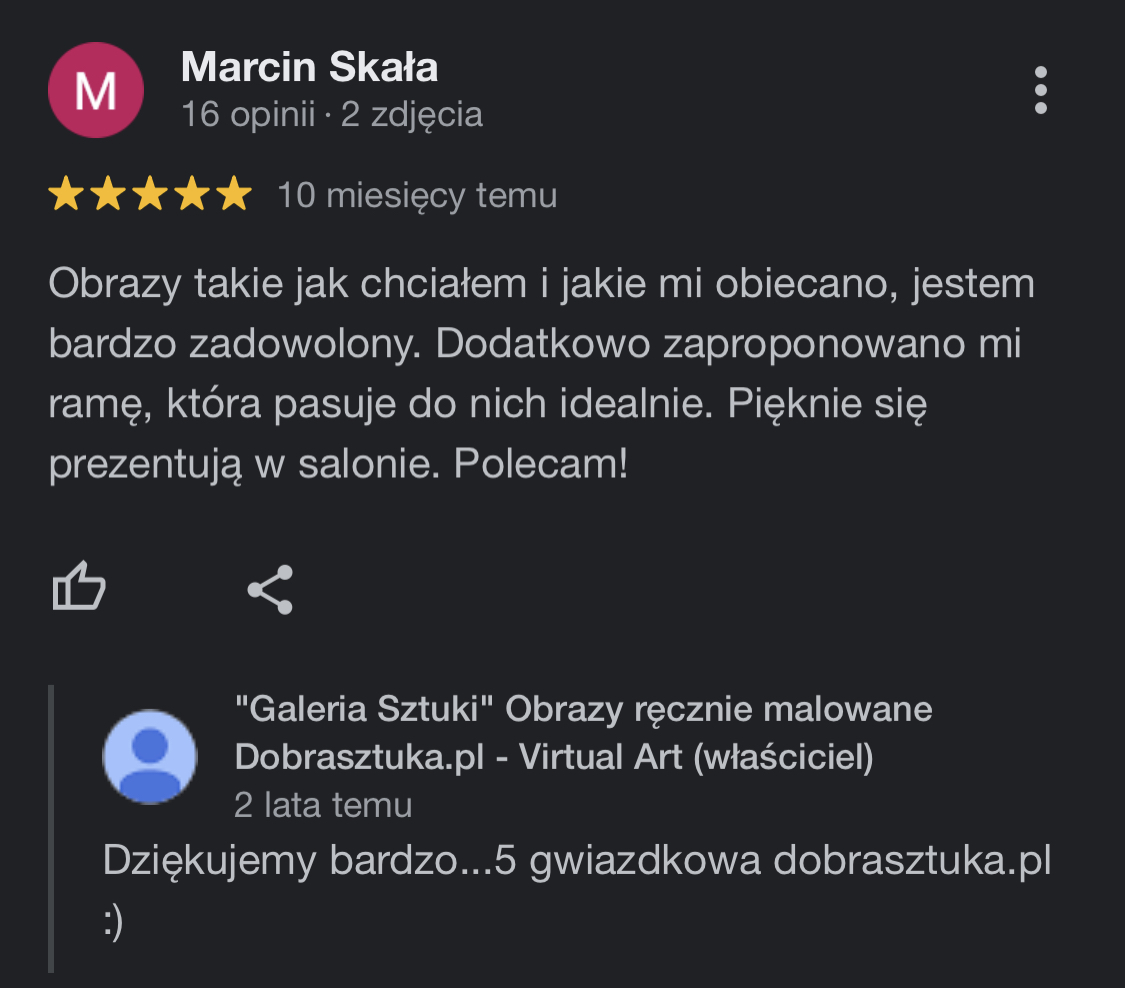Click the fourth gold rating star
This screenshot has height=988, width=1125.
pyautogui.click(x=192, y=195)
